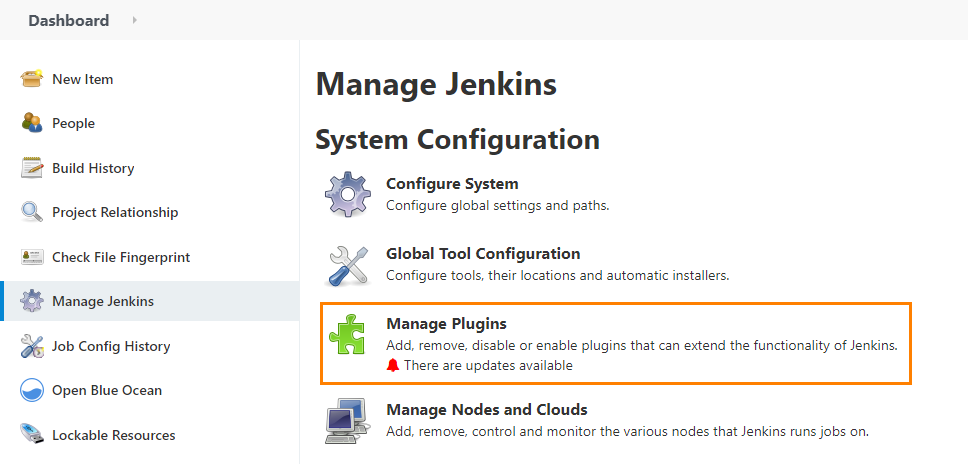Image resolution: width=968 pixels, height=464 pixels.
Task: Click the Global Tool Configuration wrench icon
Action: 348,264
